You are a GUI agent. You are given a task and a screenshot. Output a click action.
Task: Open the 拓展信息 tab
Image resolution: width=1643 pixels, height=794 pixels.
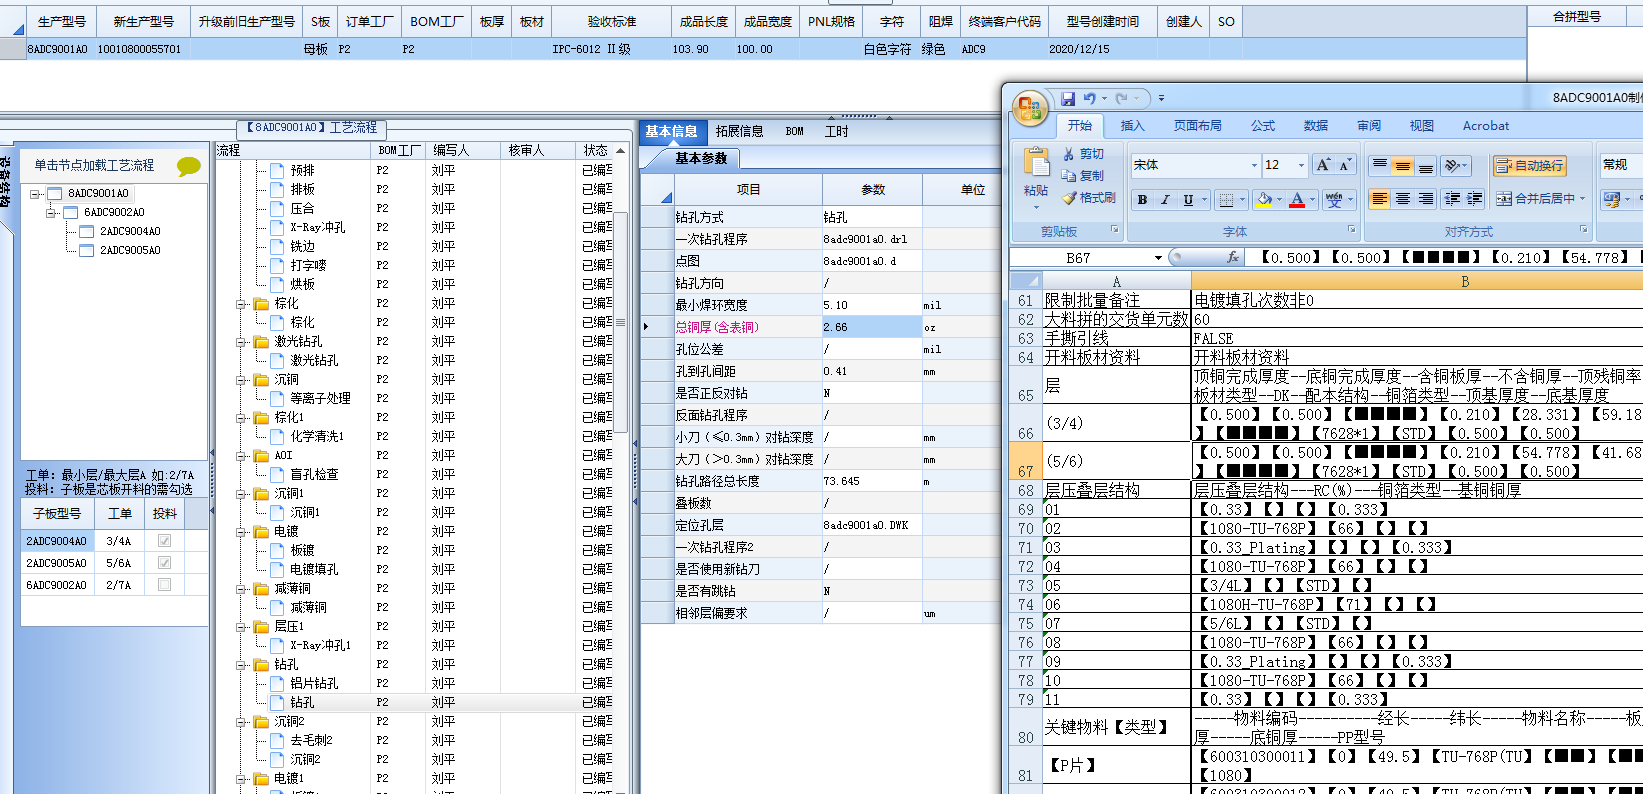[739, 132]
